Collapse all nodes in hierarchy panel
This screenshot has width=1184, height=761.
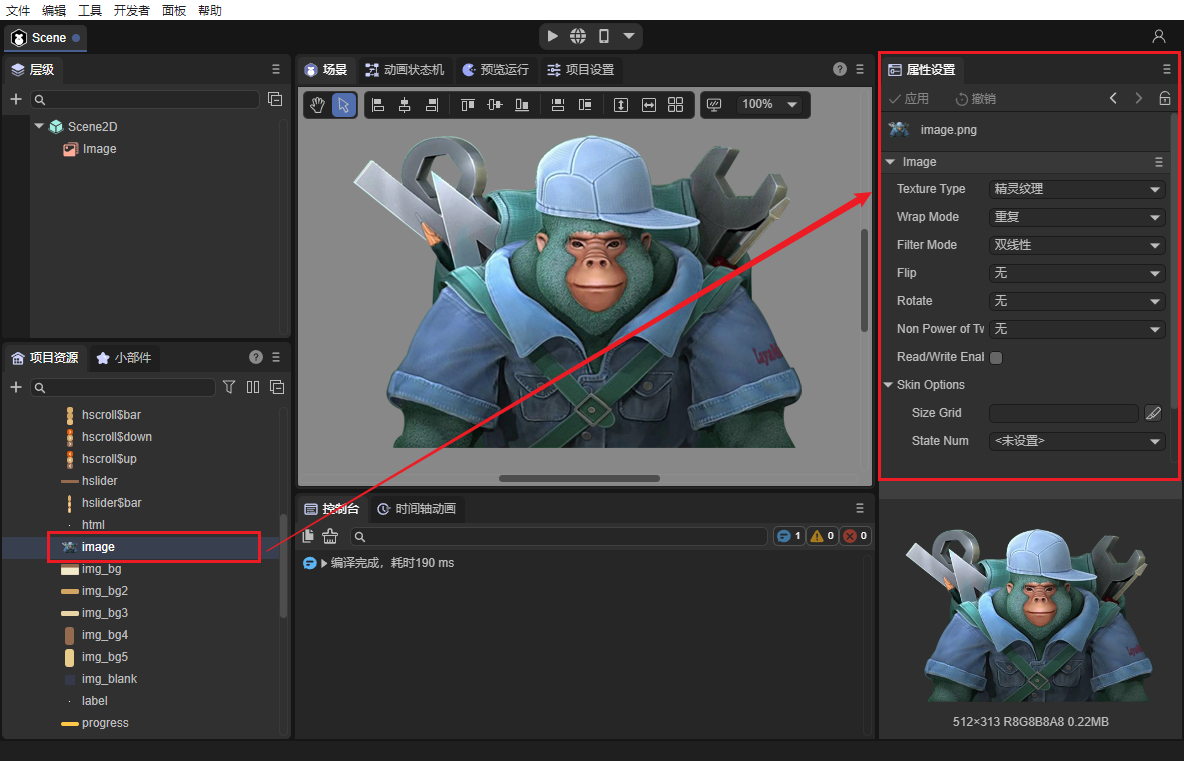click(275, 99)
